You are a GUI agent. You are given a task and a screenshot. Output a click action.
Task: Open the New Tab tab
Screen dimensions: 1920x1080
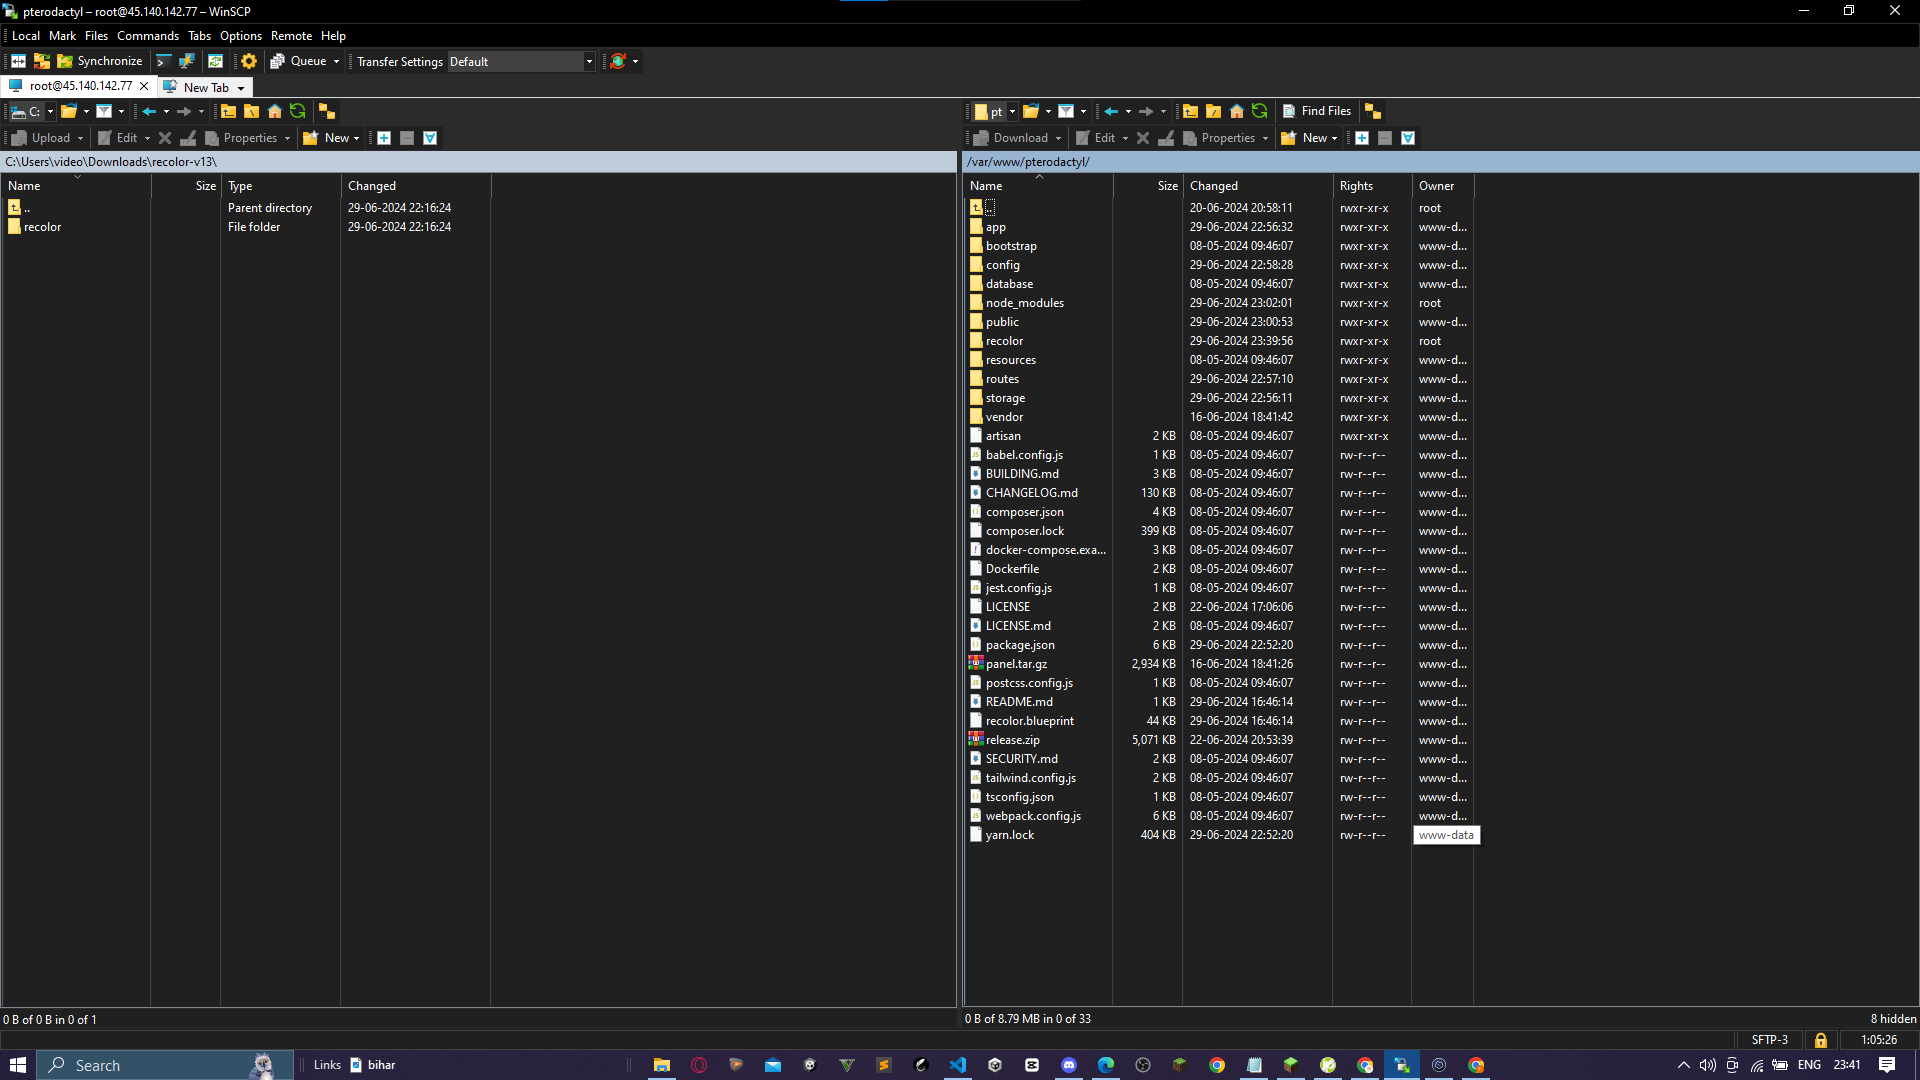(205, 87)
